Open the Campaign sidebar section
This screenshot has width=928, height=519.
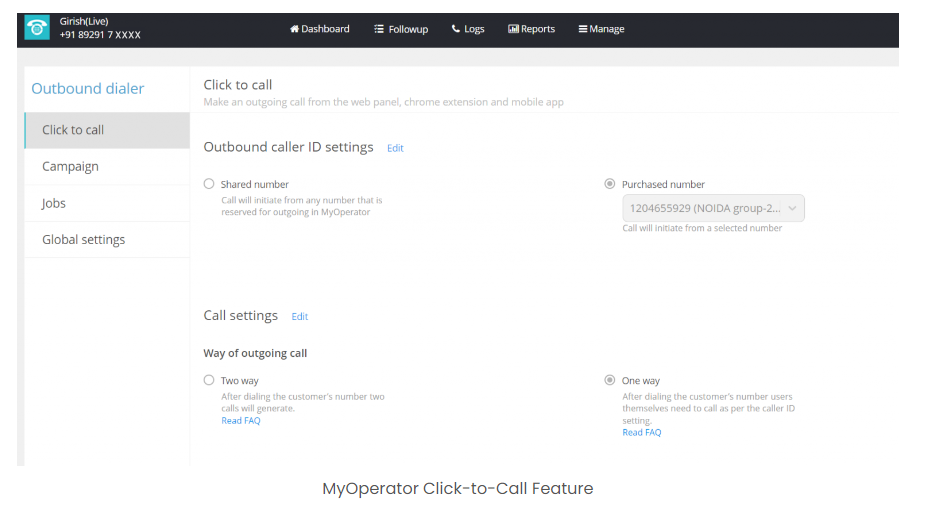pos(107,167)
